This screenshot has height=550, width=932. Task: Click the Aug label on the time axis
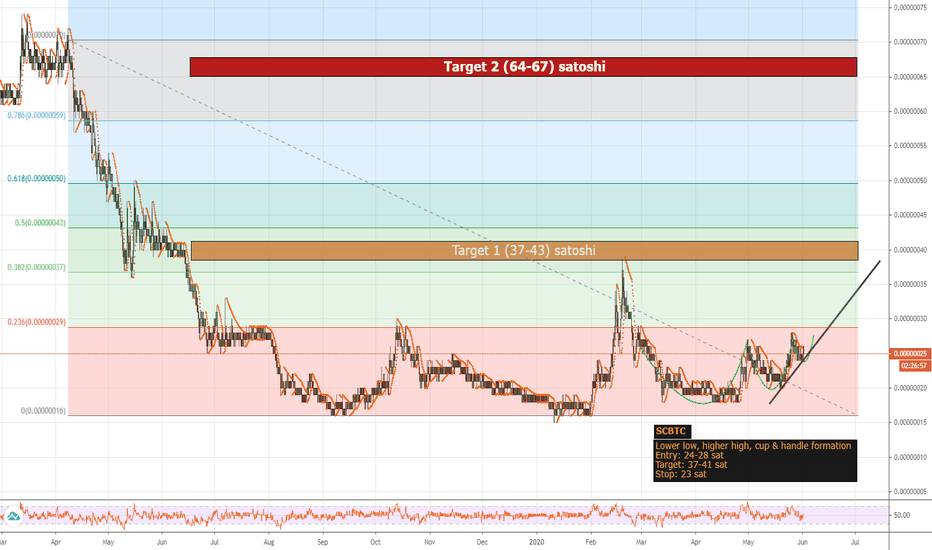tap(269, 542)
